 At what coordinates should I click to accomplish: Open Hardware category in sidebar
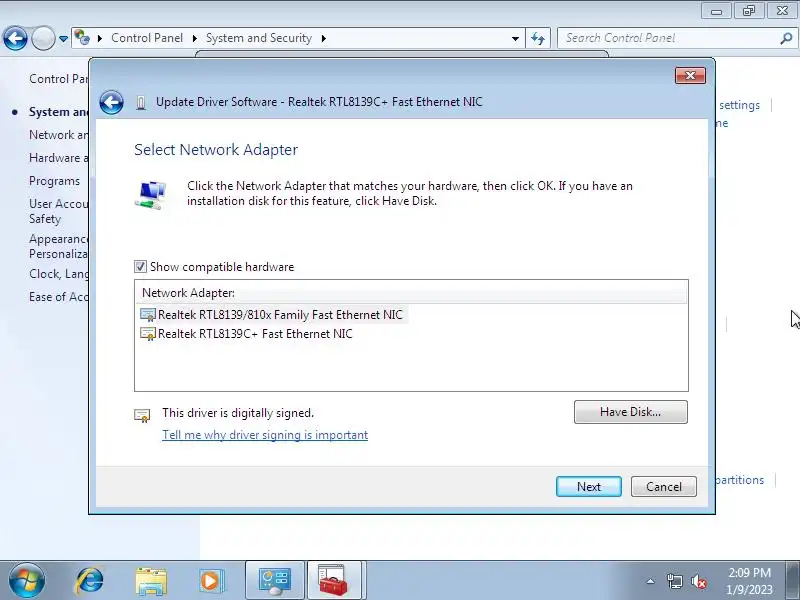(59, 158)
